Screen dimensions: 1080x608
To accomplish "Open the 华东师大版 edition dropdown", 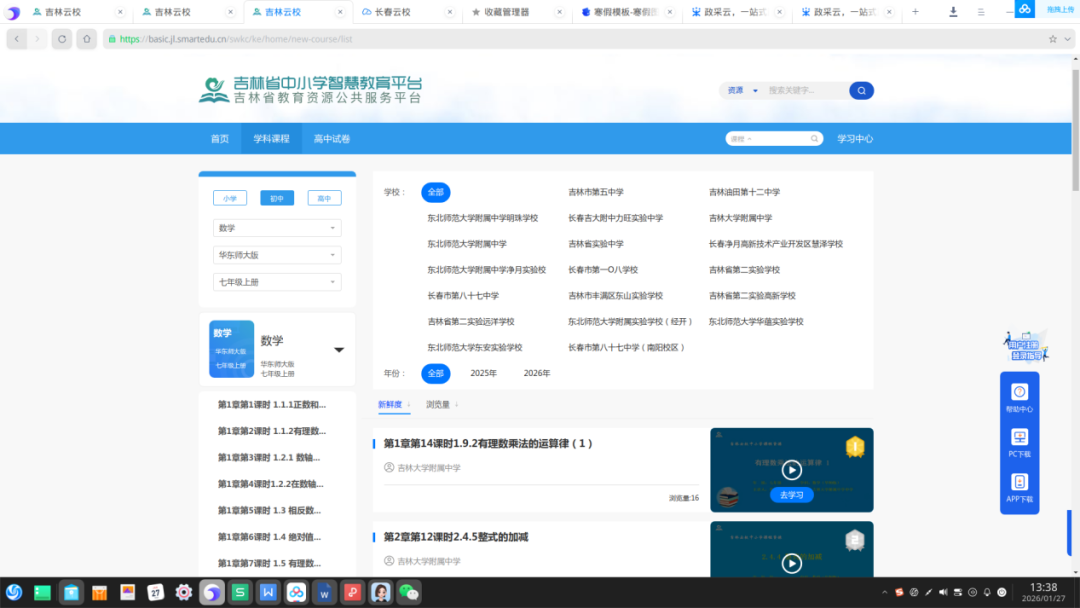I will pyautogui.click(x=277, y=255).
